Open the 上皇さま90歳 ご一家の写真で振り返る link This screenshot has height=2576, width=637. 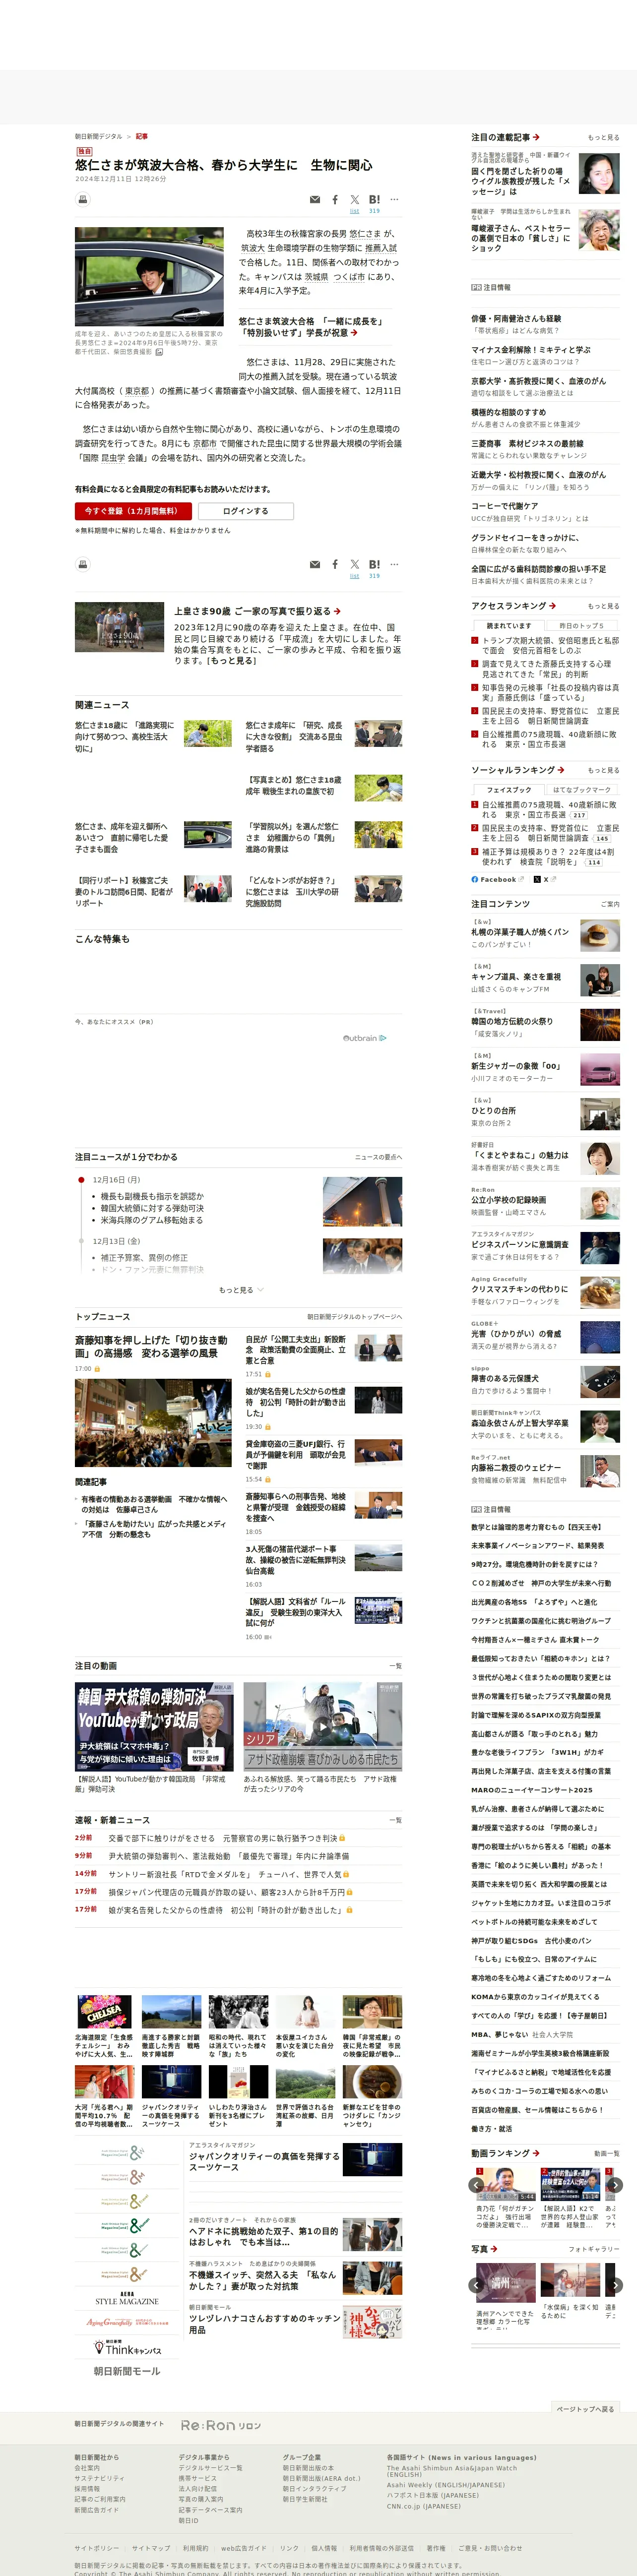257,611
